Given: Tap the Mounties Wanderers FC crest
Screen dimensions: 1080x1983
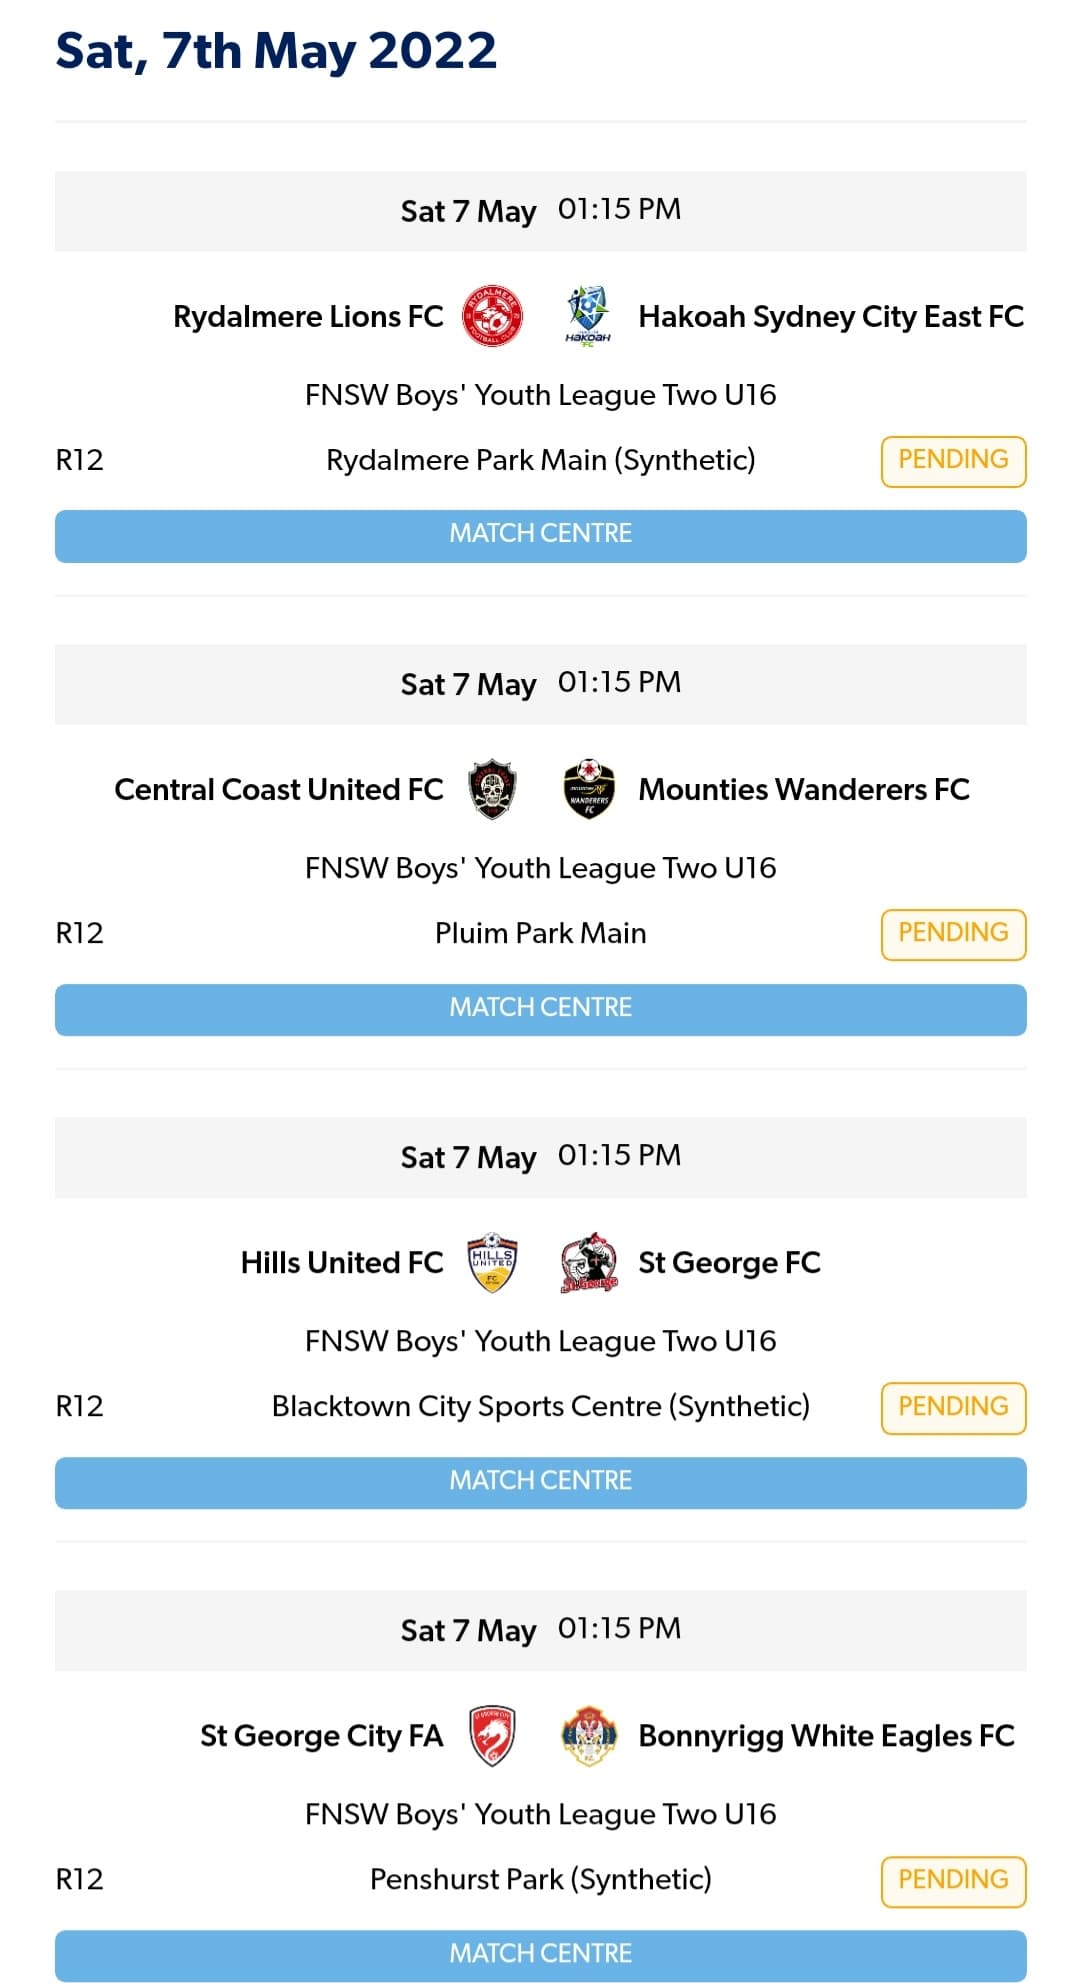Looking at the screenshot, I should click(x=588, y=790).
